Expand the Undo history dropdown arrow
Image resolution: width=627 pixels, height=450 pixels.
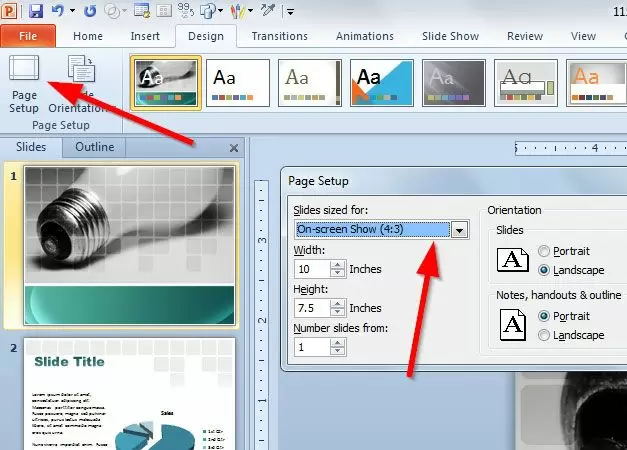coord(71,12)
